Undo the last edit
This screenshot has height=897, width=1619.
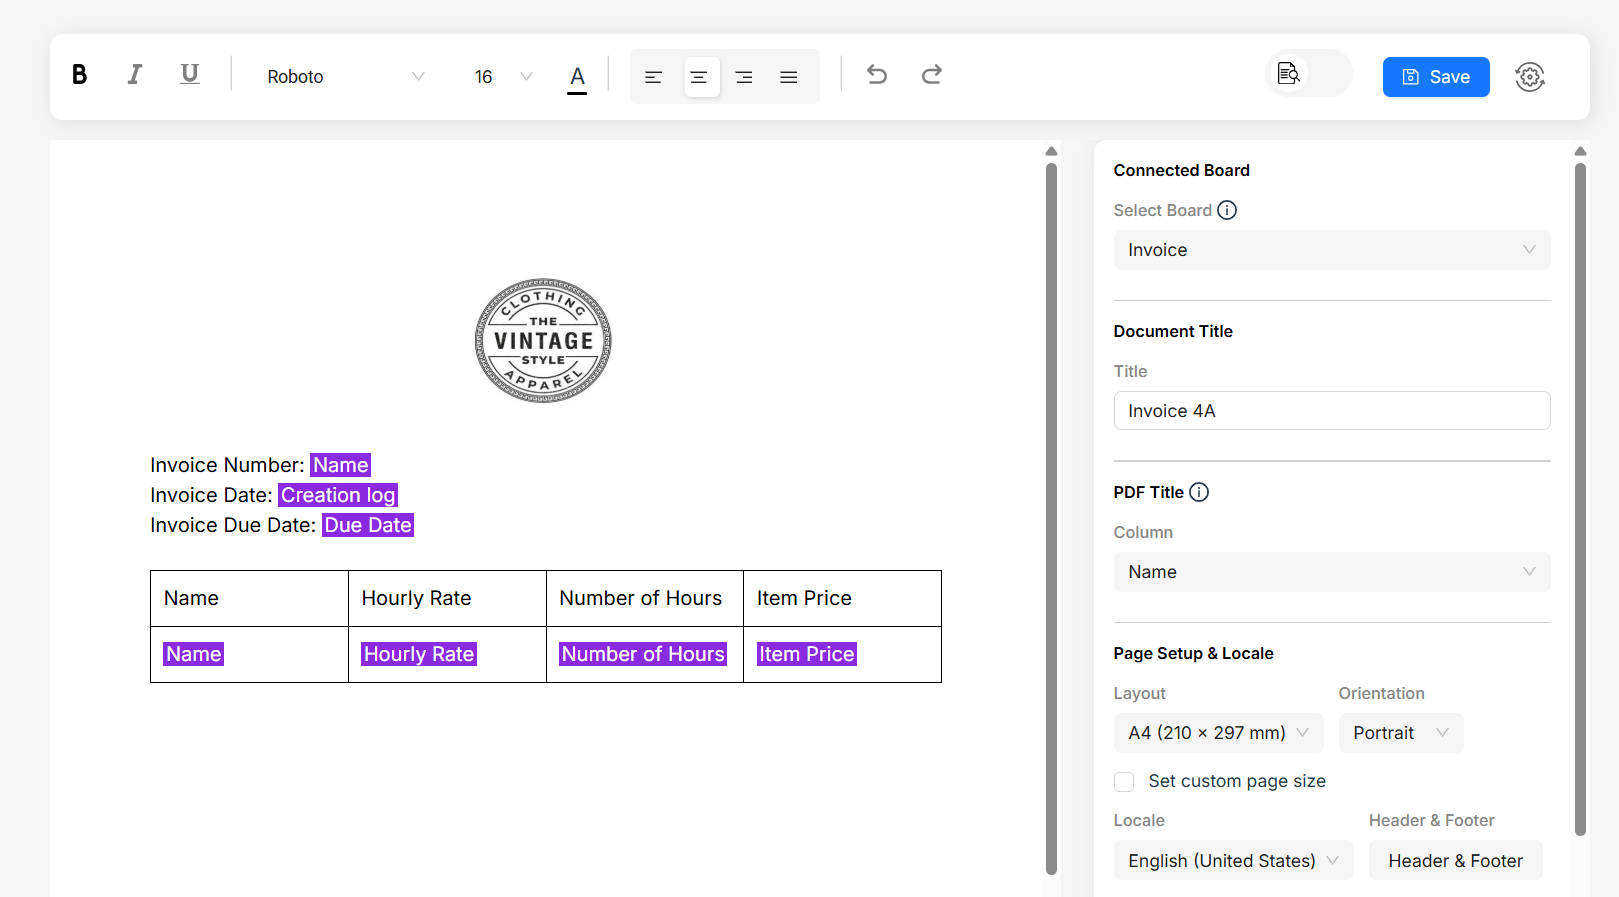(x=877, y=75)
